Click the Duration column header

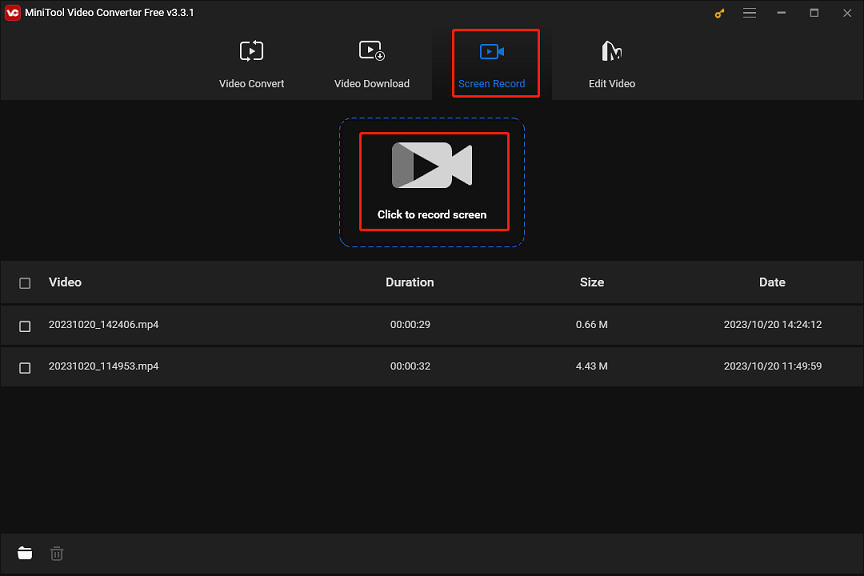point(409,282)
